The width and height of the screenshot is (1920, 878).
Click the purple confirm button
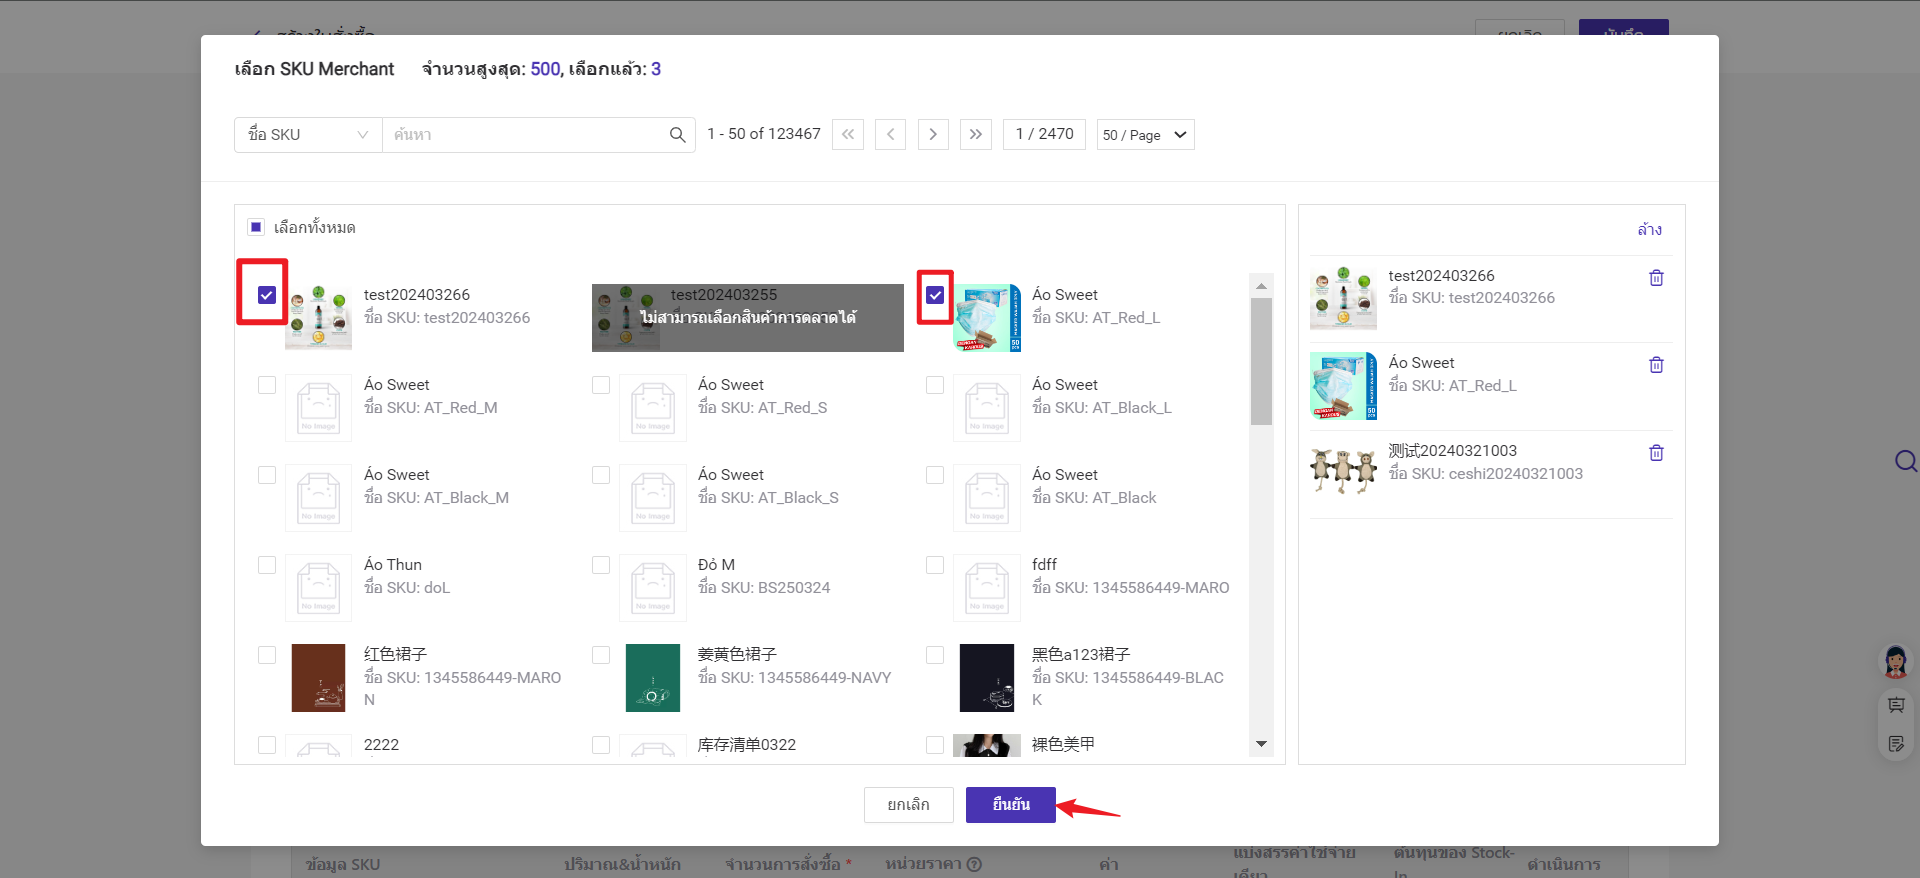pos(1011,805)
